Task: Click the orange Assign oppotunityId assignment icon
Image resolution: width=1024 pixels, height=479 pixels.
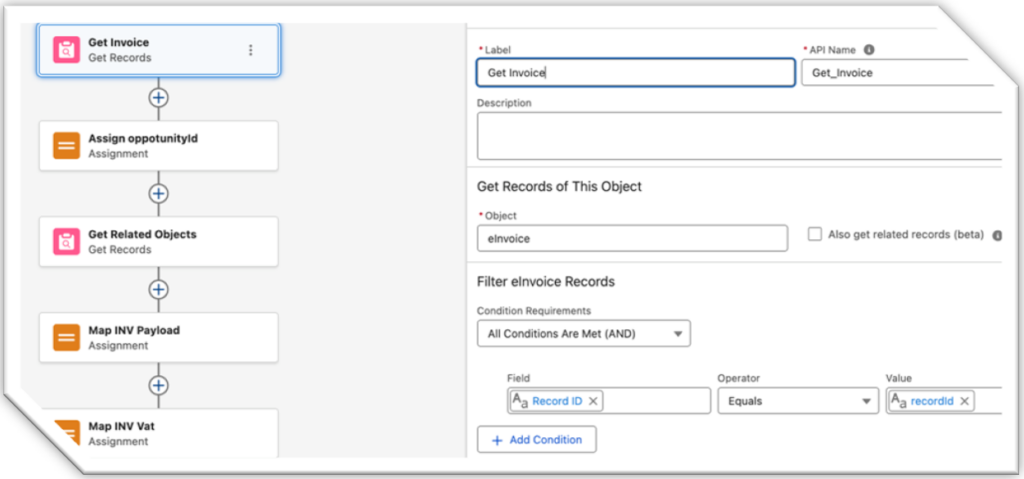Action: click(66, 146)
